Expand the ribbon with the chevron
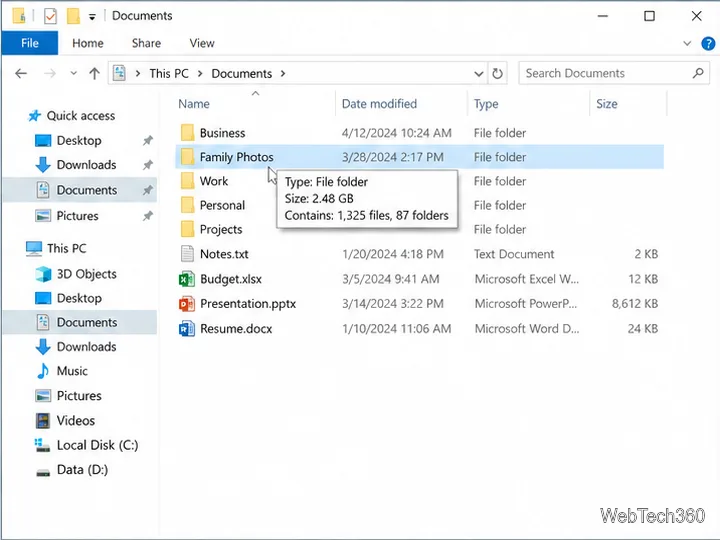 coord(687,44)
